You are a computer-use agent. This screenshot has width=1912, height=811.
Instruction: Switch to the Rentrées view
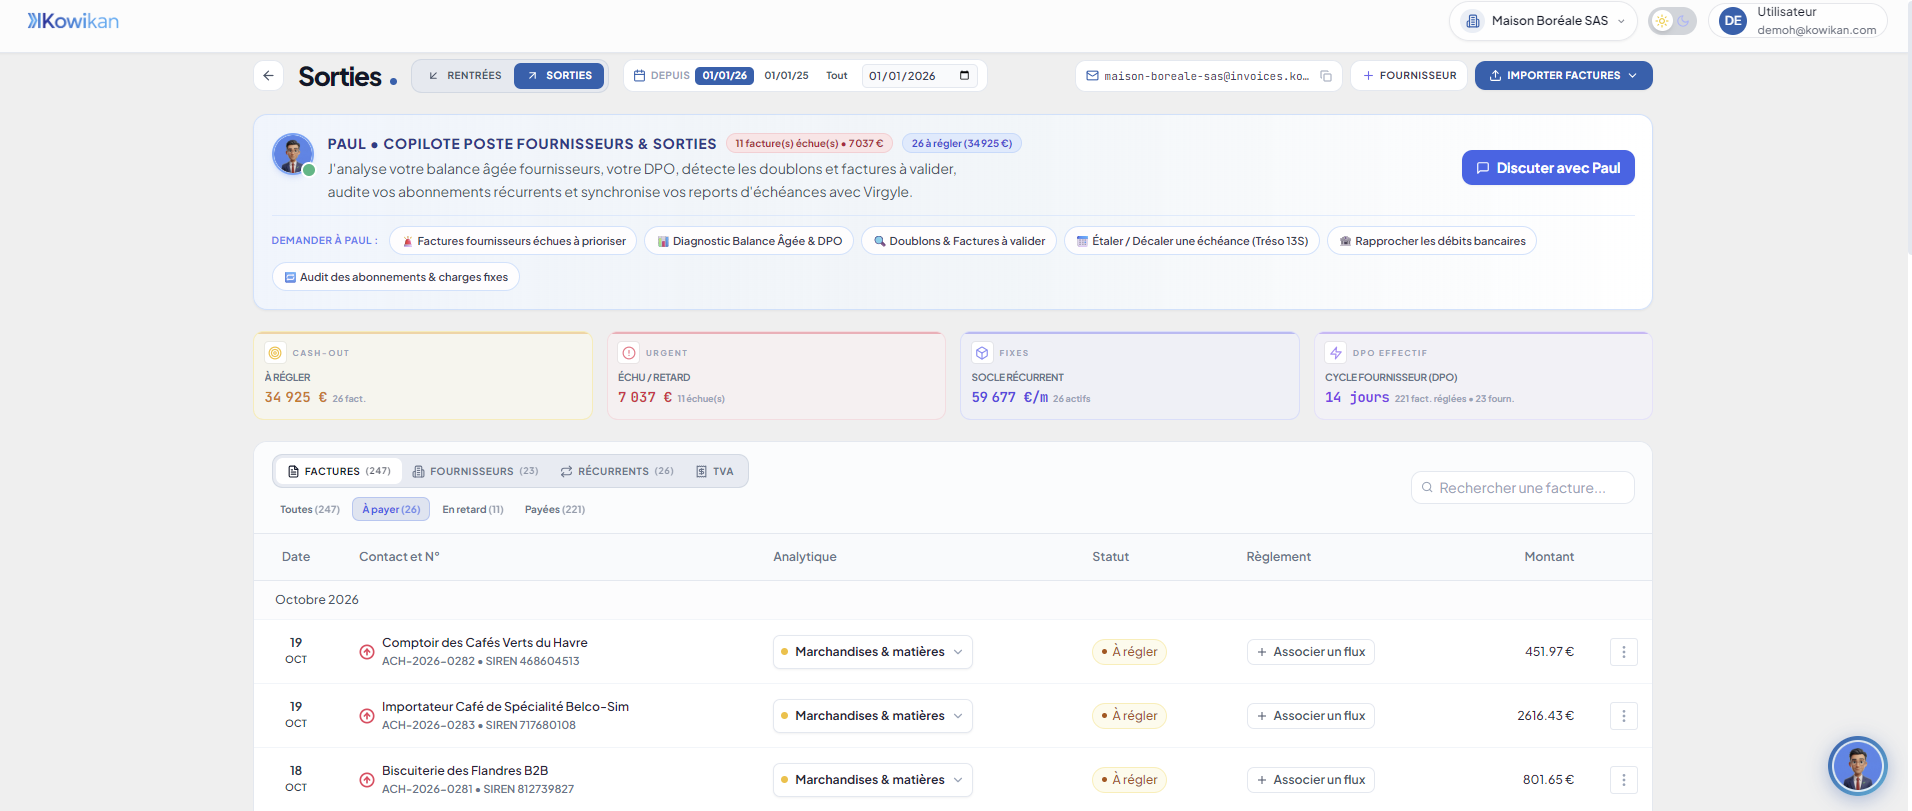(x=465, y=76)
